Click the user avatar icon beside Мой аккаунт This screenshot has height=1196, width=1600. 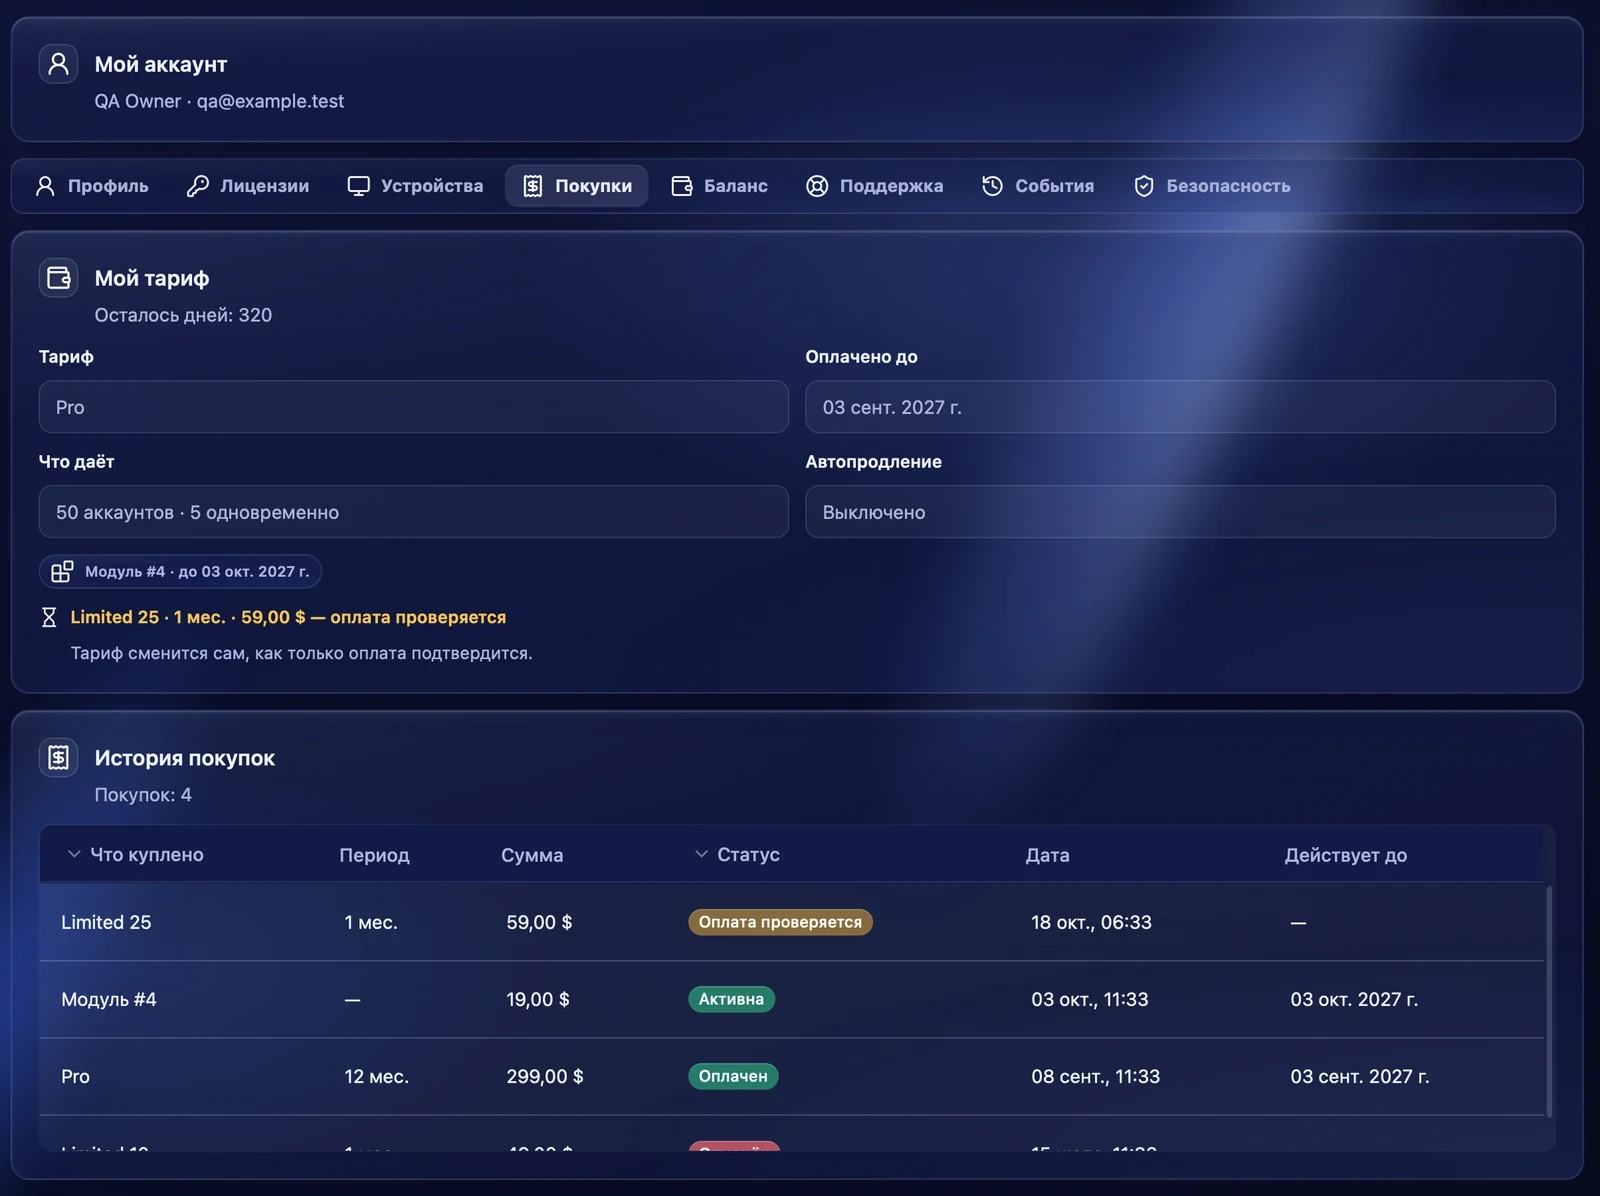[58, 64]
